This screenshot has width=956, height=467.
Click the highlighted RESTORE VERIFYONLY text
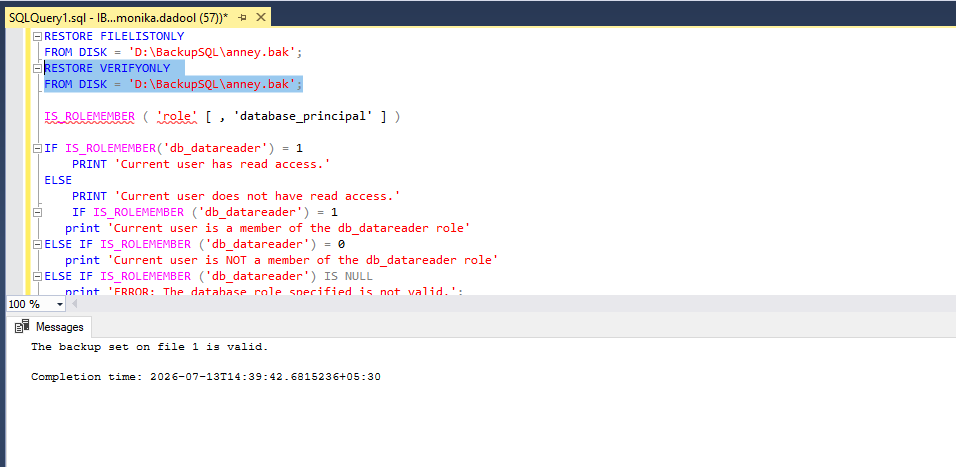[107, 68]
